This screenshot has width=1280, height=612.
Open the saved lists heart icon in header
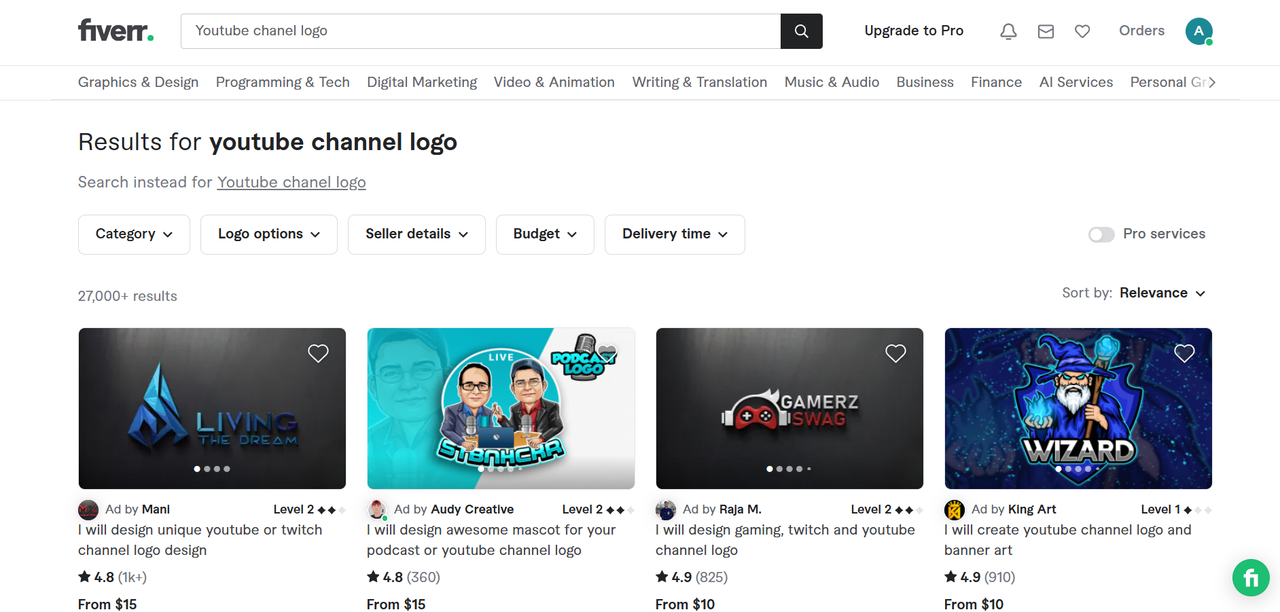[1082, 31]
